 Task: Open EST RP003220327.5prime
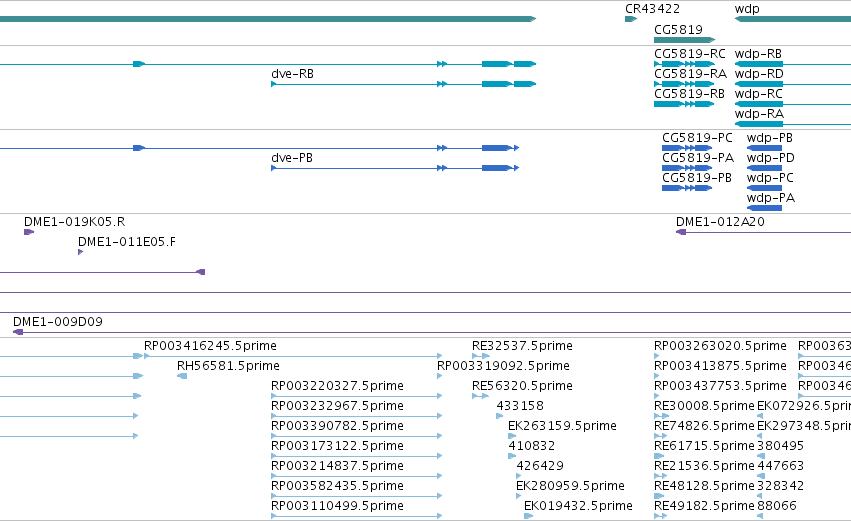tap(338, 386)
